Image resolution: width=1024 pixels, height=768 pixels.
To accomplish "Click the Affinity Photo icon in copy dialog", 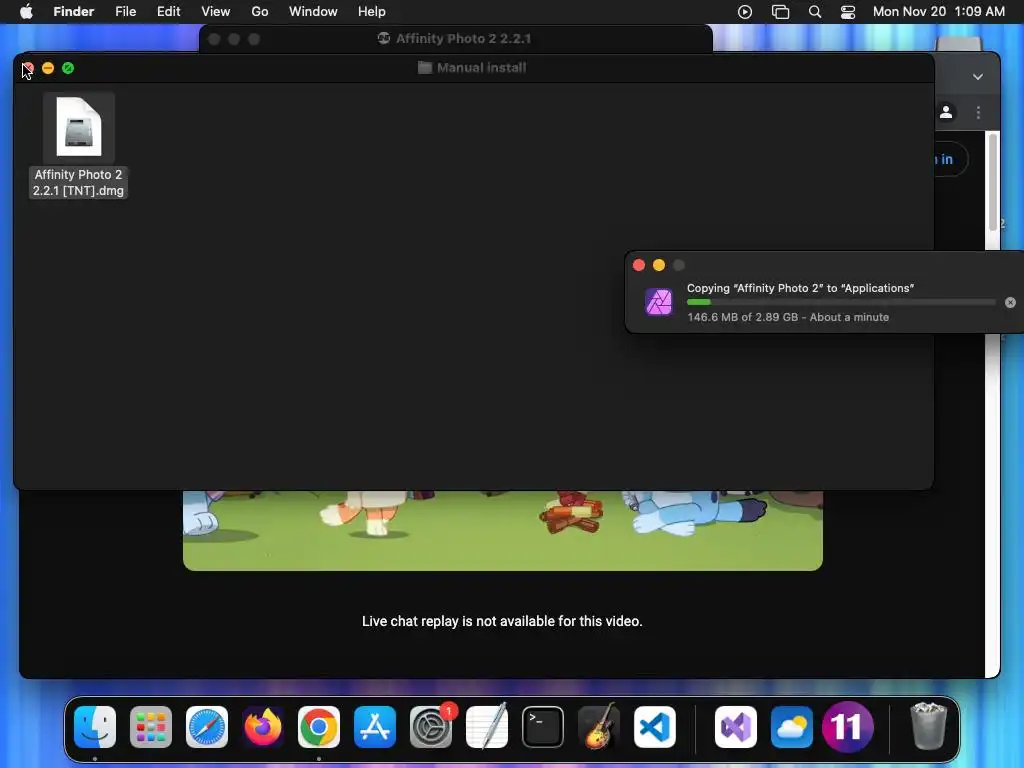I will (658, 302).
